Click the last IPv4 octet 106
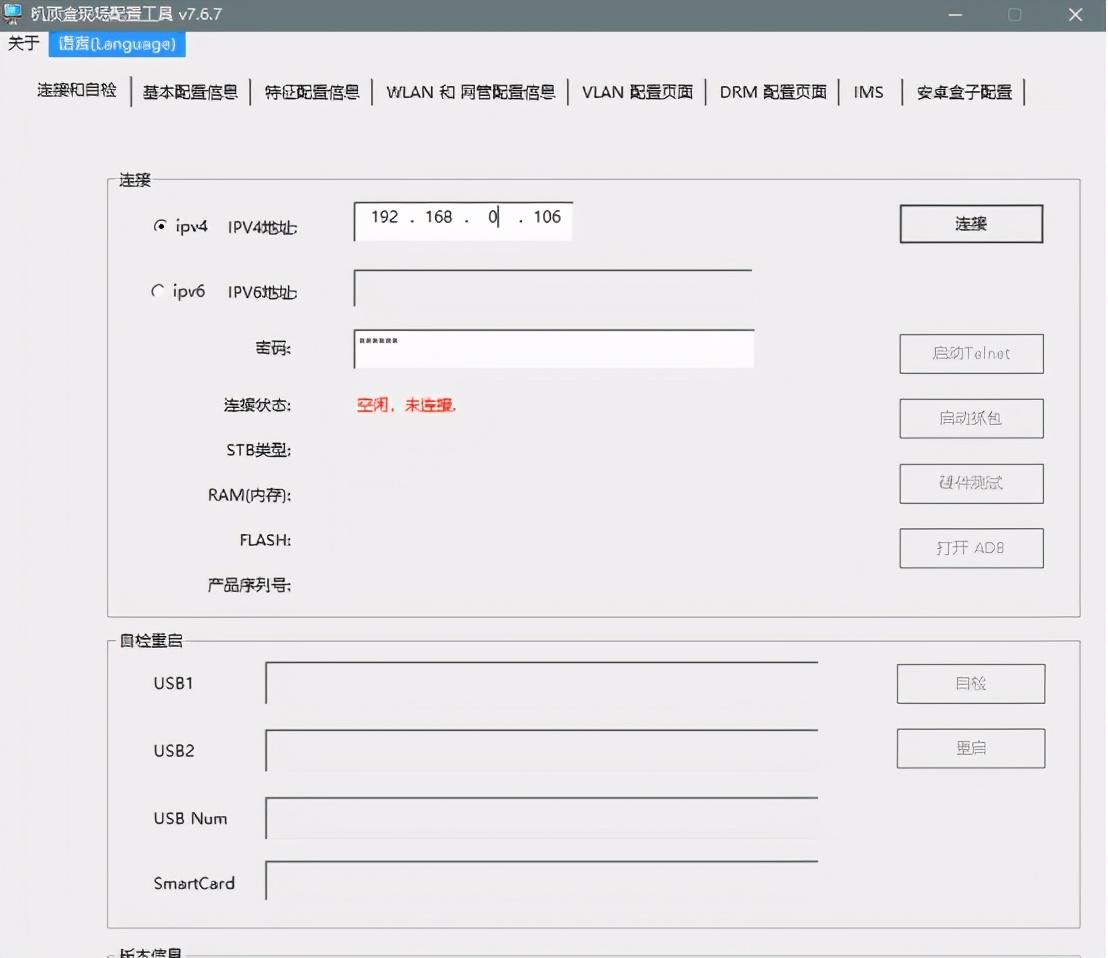 tap(547, 217)
